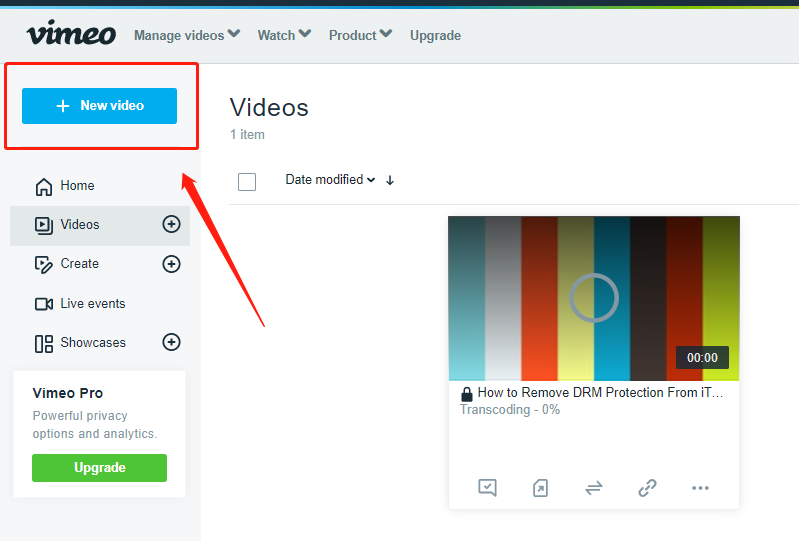Click the open-in-new-page icon on video card
Image resolution: width=799 pixels, height=541 pixels.
541,488
